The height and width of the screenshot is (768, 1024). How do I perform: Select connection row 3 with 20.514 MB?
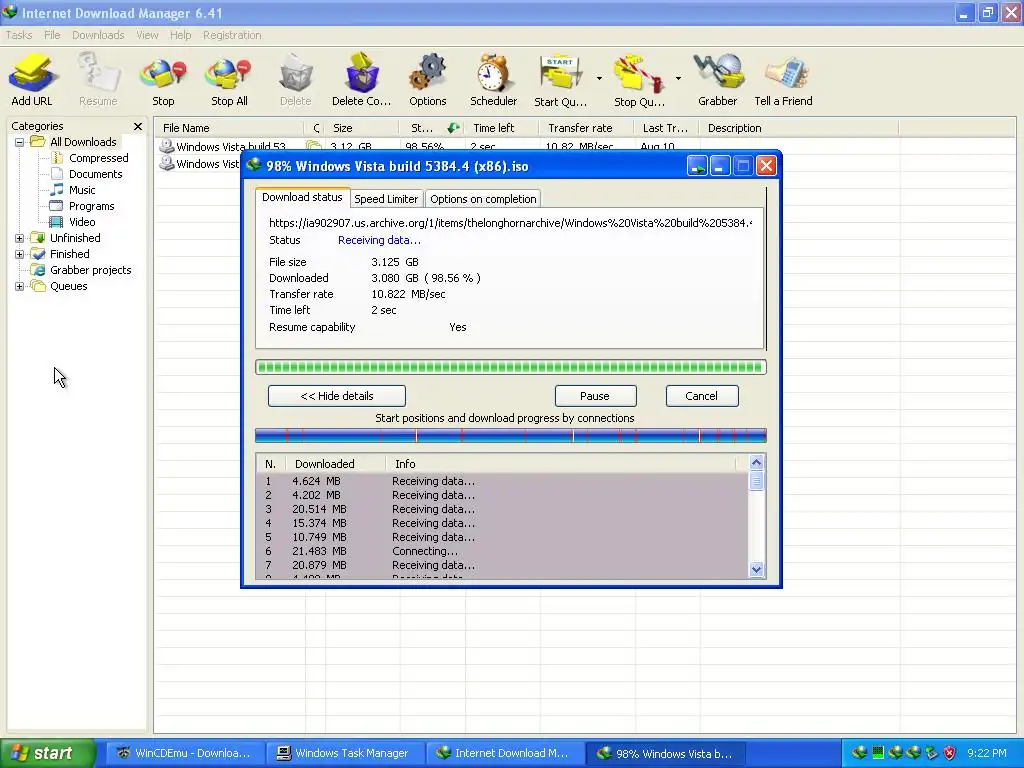[x=502, y=509]
